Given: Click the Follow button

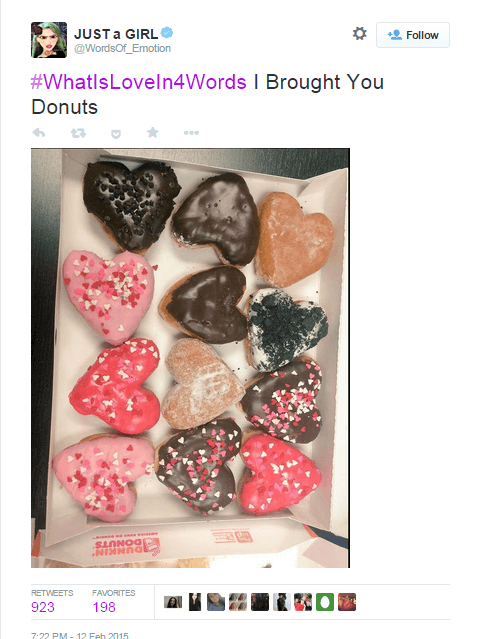Looking at the screenshot, I should click(413, 35).
